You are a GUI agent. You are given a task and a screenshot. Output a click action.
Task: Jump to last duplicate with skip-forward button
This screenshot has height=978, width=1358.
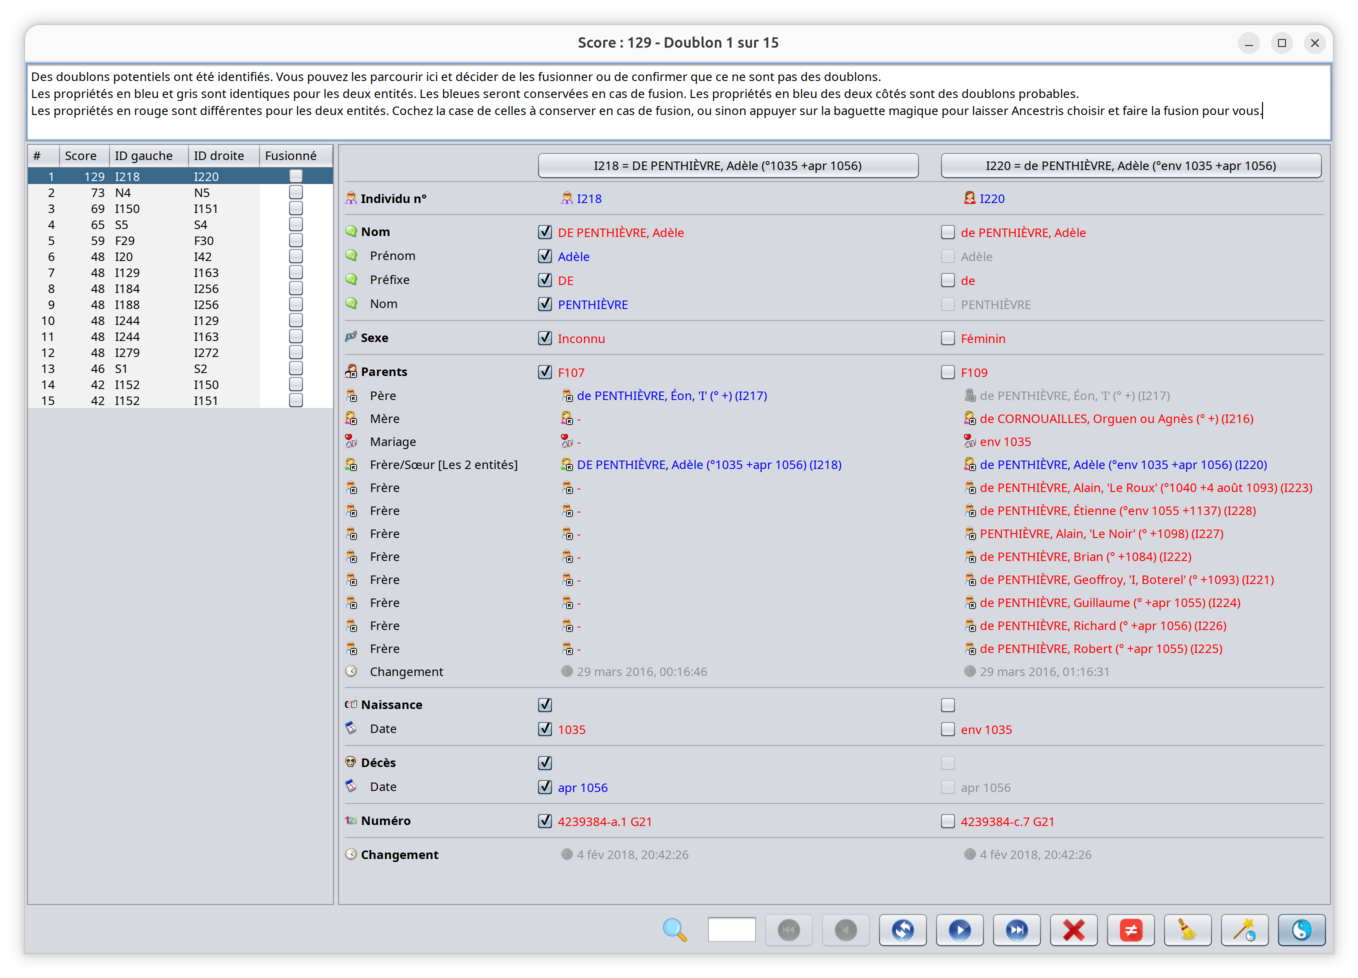pyautogui.click(x=1016, y=930)
